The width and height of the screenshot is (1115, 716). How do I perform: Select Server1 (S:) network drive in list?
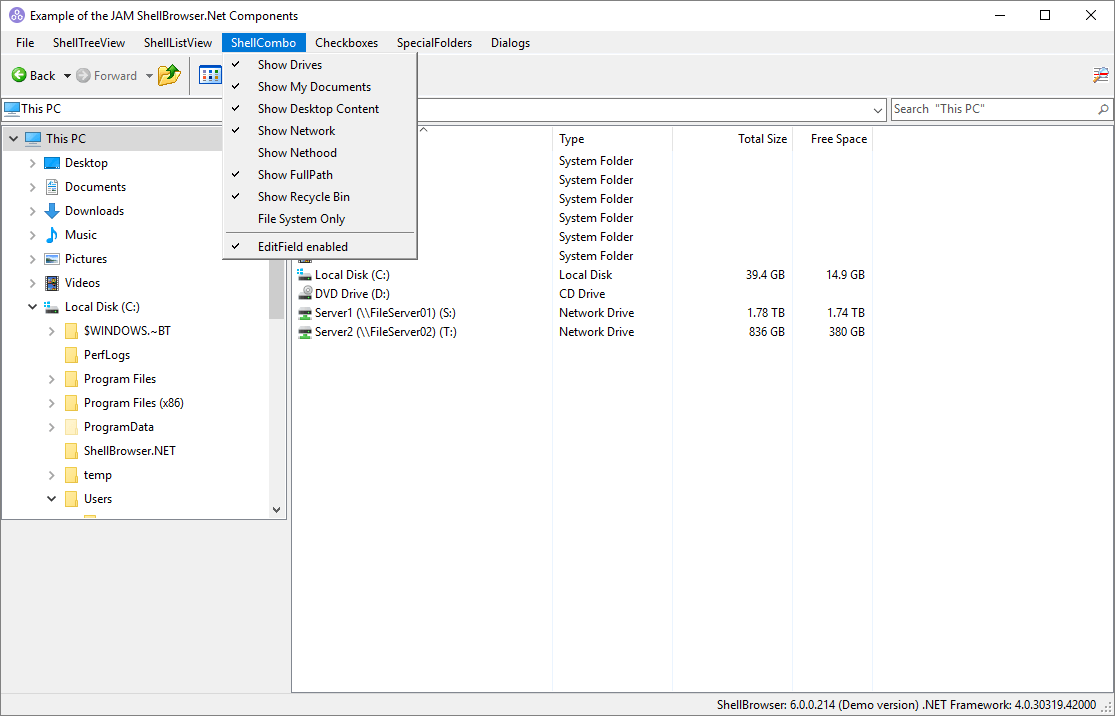(385, 313)
